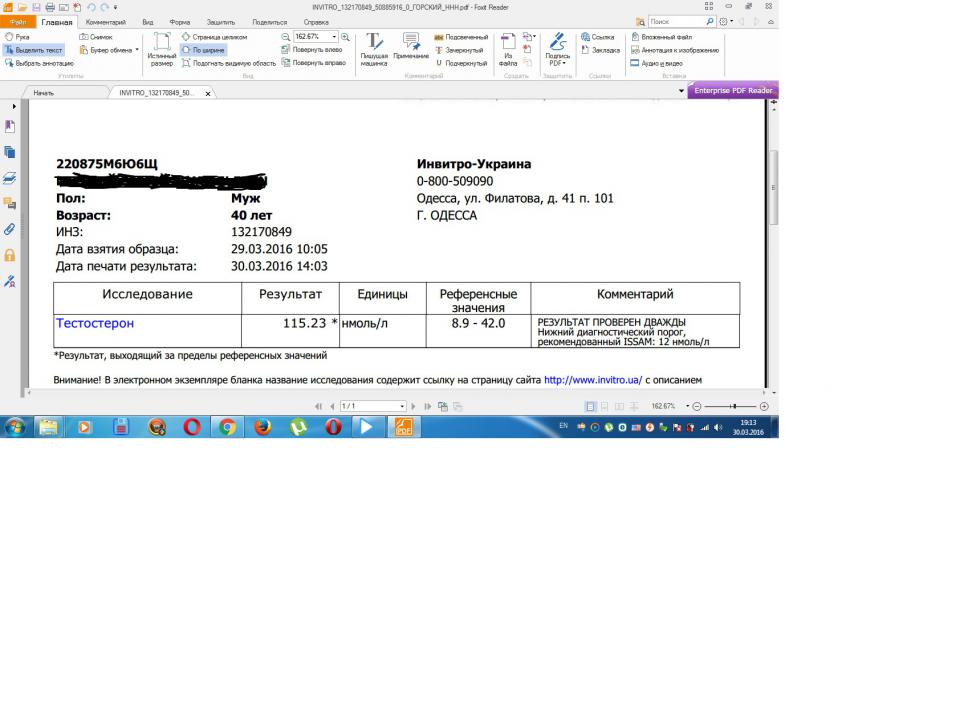The height and width of the screenshot is (712, 960).
Task: Enable single page view mode in status bar
Action: [590, 406]
